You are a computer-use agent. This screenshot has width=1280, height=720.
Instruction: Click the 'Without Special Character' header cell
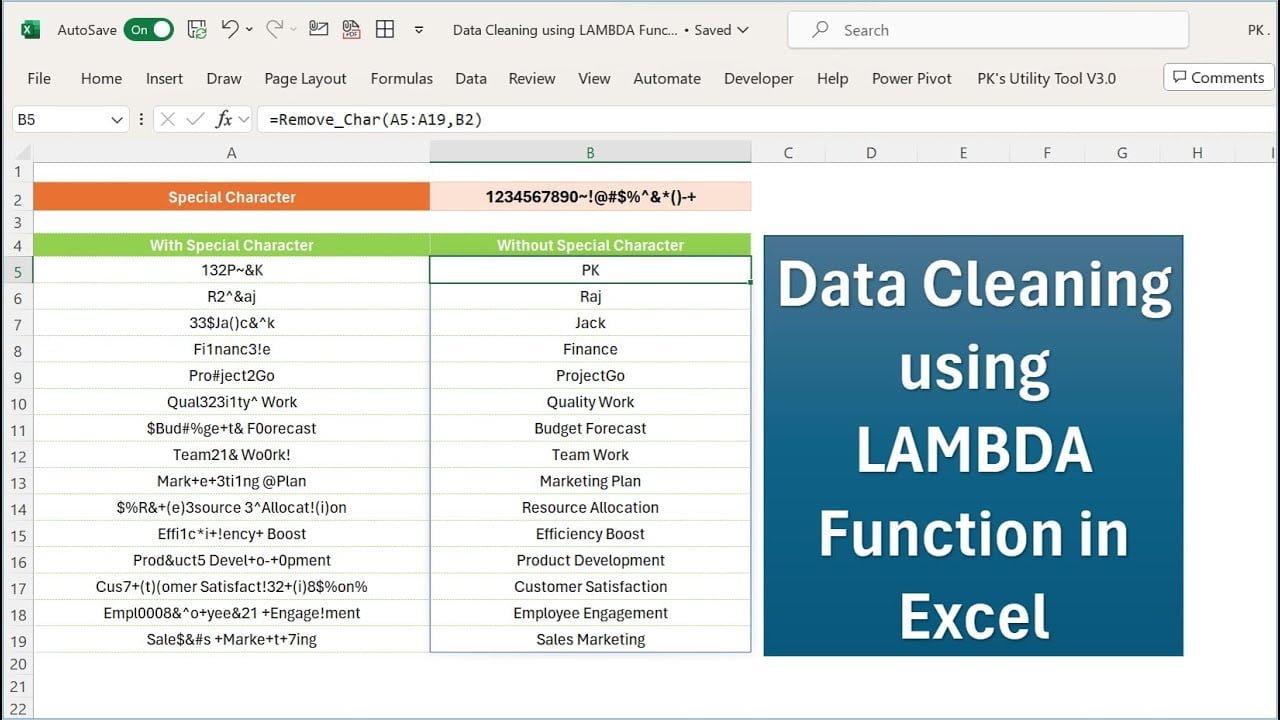point(590,245)
